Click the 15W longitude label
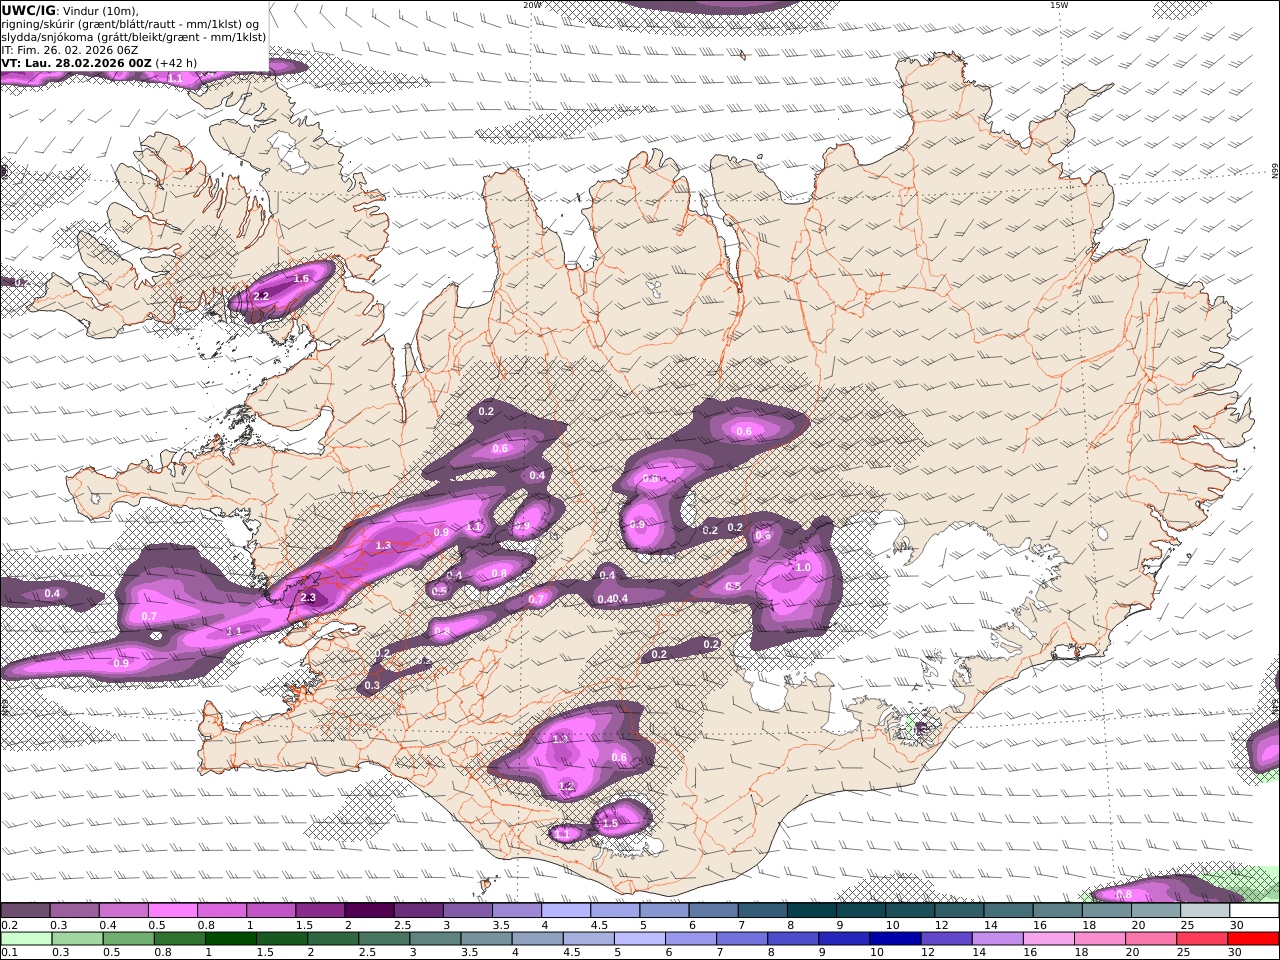The width and height of the screenshot is (1280, 960). [1058, 5]
